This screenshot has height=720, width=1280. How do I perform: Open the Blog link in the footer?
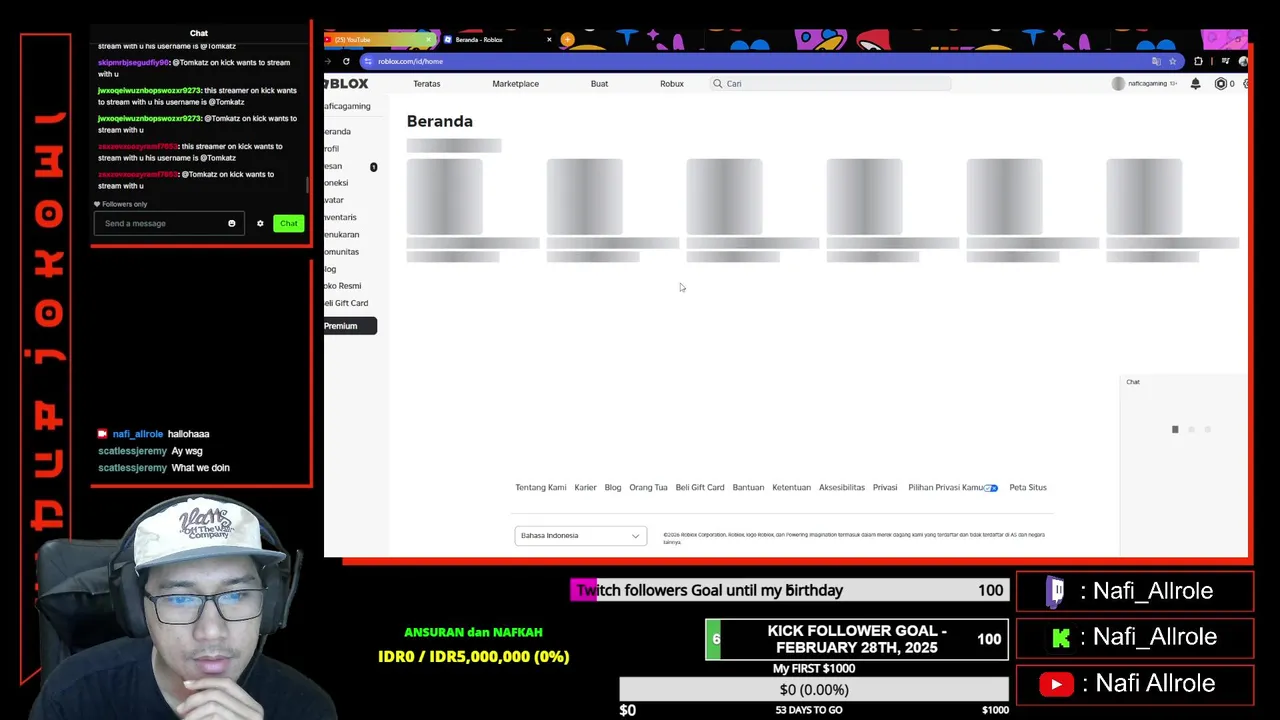613,488
